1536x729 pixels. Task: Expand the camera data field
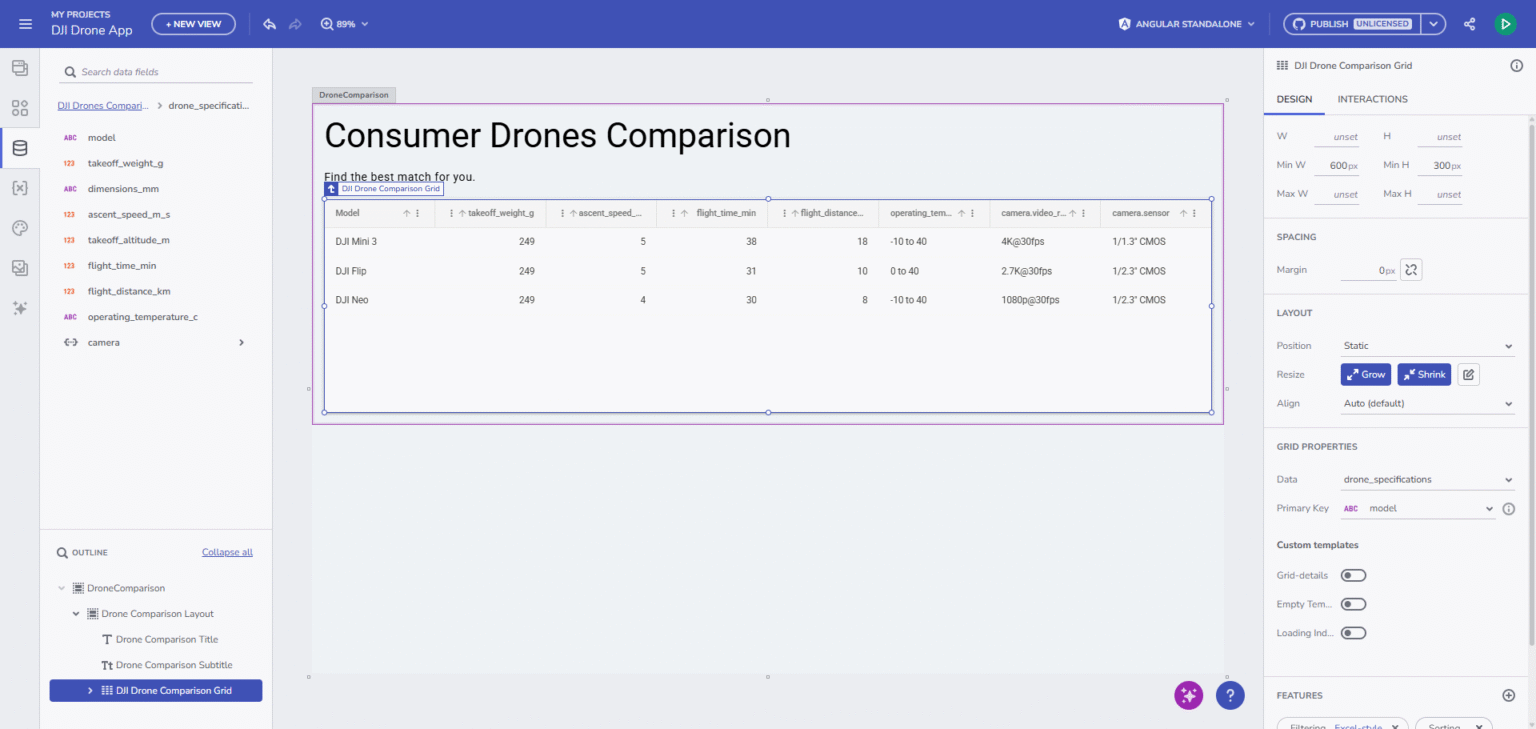pos(241,343)
